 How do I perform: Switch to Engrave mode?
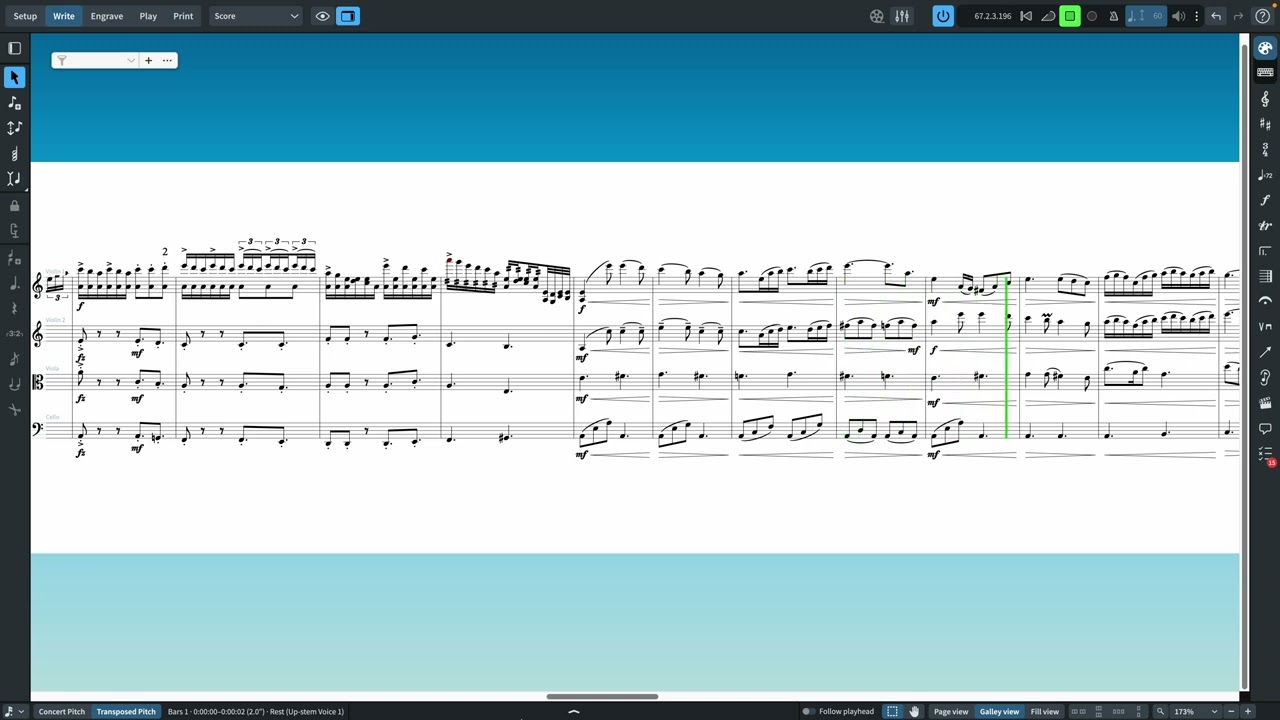[x=106, y=16]
